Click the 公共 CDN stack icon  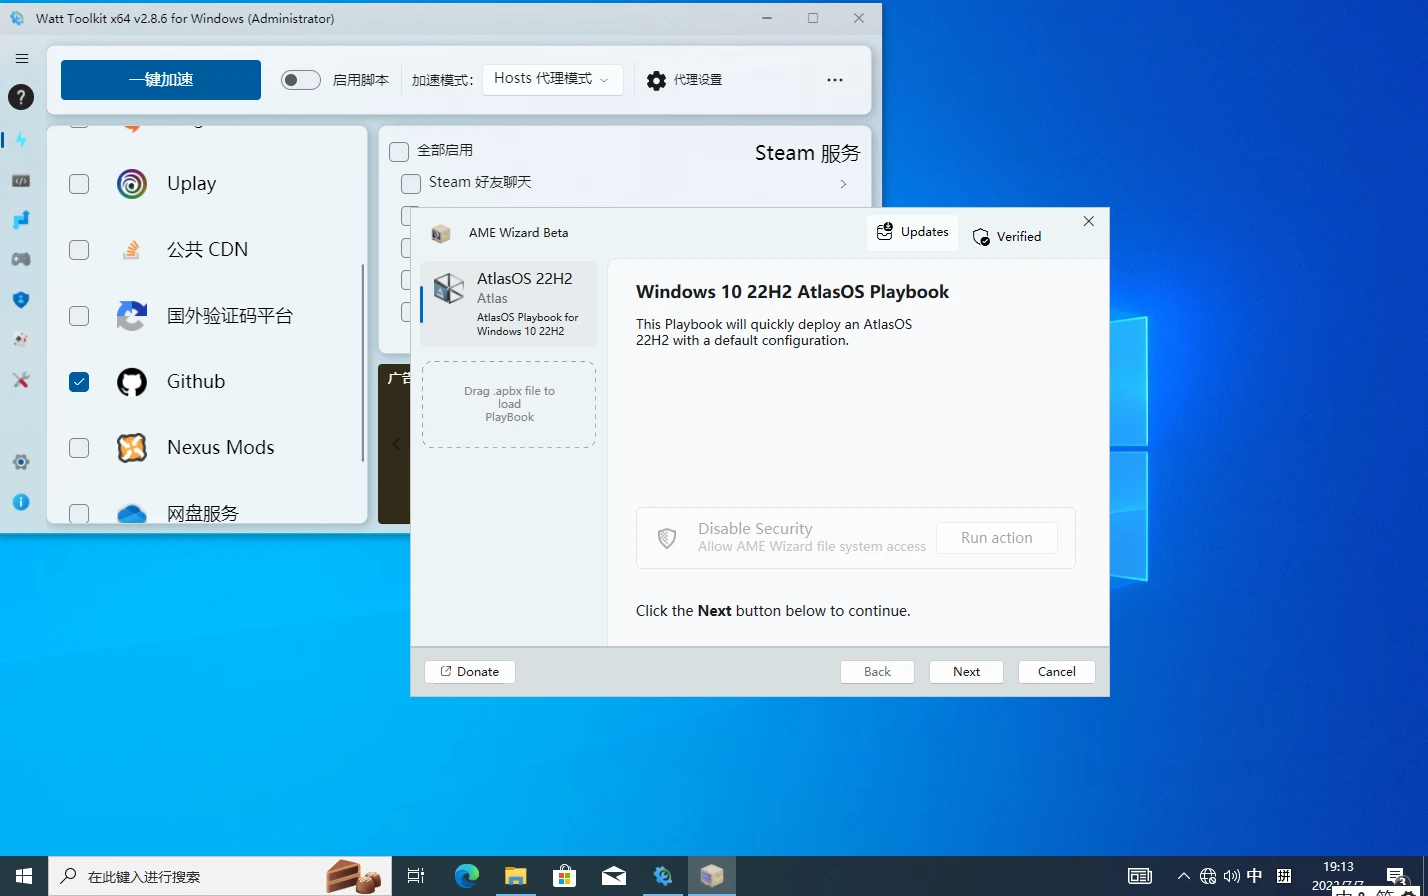[x=132, y=250]
